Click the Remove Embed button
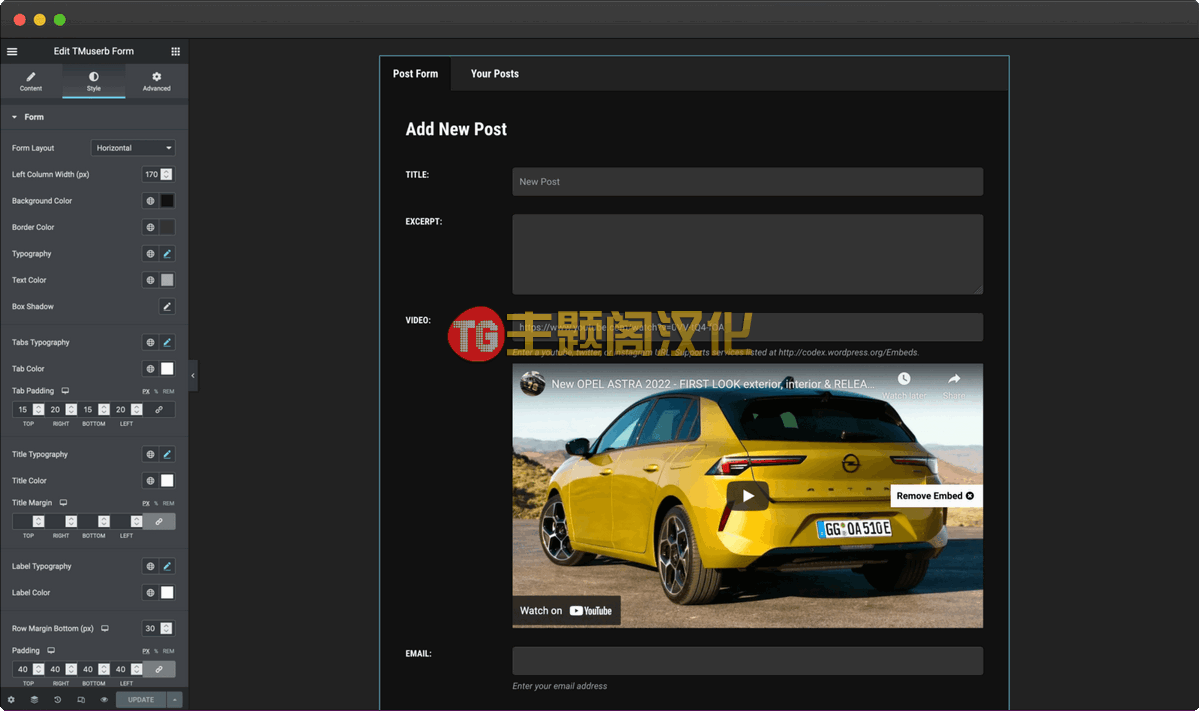 [x=935, y=496]
